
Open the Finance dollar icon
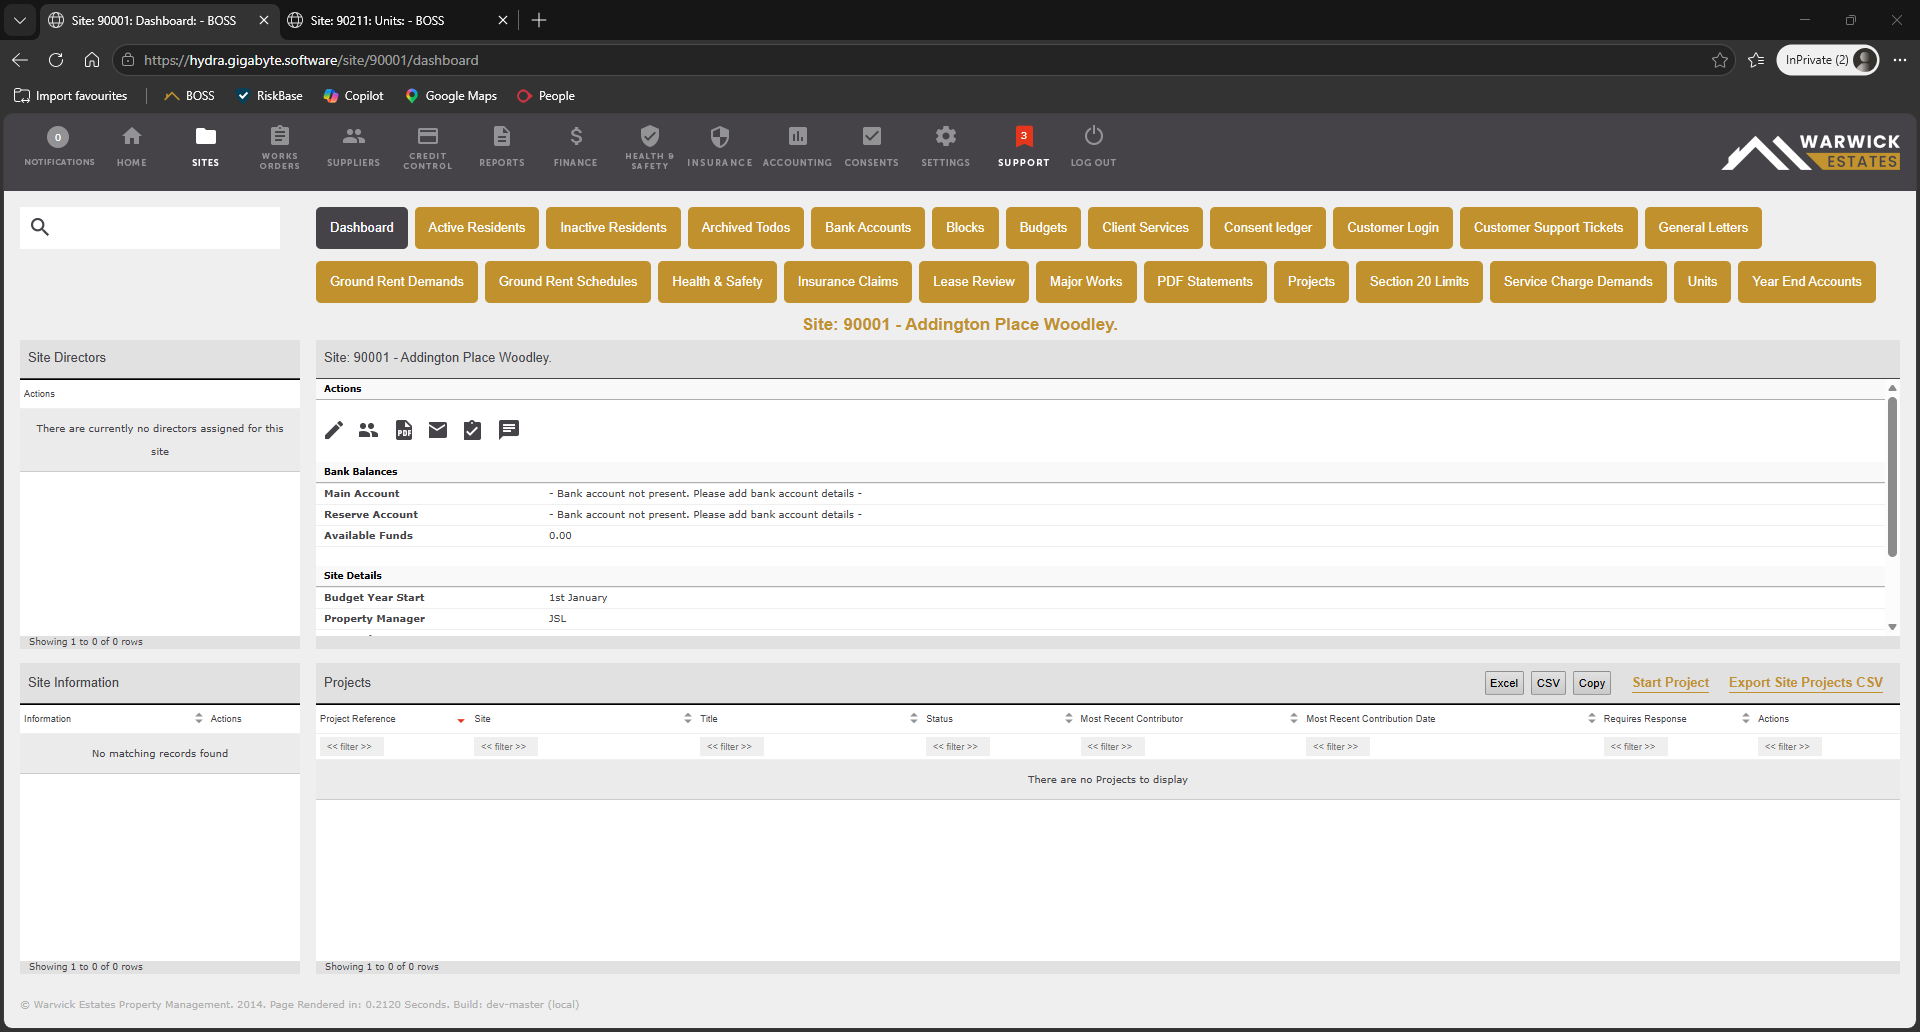coord(576,136)
